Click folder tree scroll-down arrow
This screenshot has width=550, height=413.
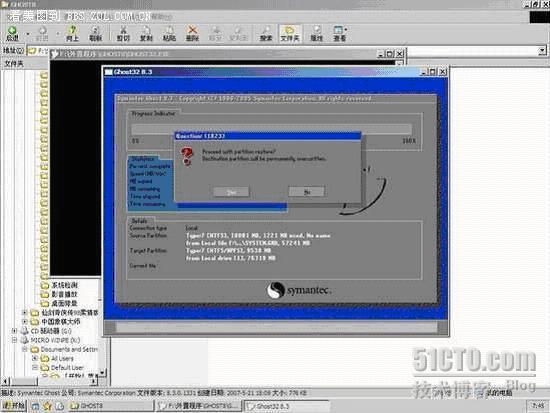pyautogui.click(x=102, y=372)
